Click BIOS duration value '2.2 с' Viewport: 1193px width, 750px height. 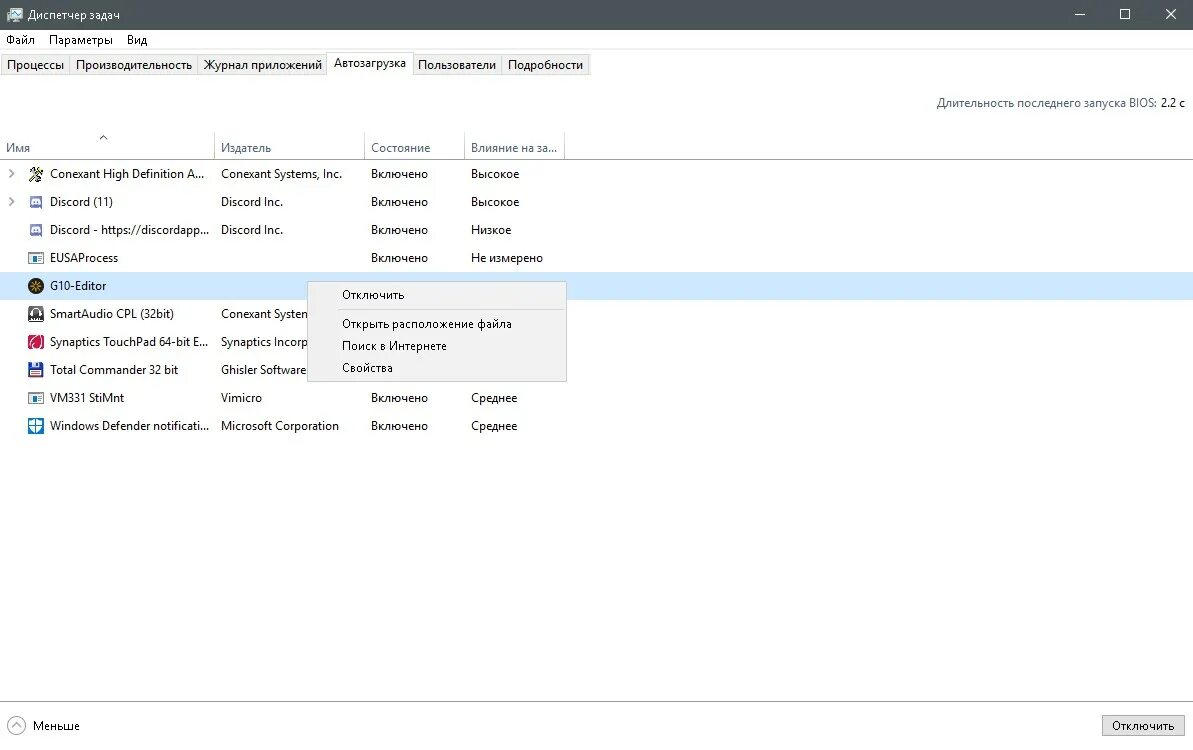[1172, 103]
